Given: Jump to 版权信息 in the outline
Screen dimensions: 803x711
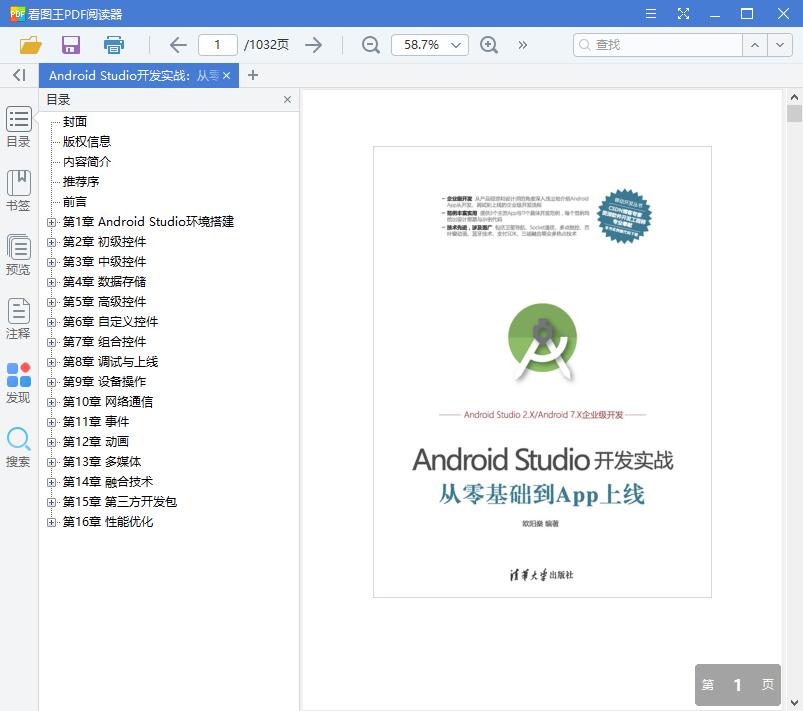Looking at the screenshot, I should pos(87,141).
